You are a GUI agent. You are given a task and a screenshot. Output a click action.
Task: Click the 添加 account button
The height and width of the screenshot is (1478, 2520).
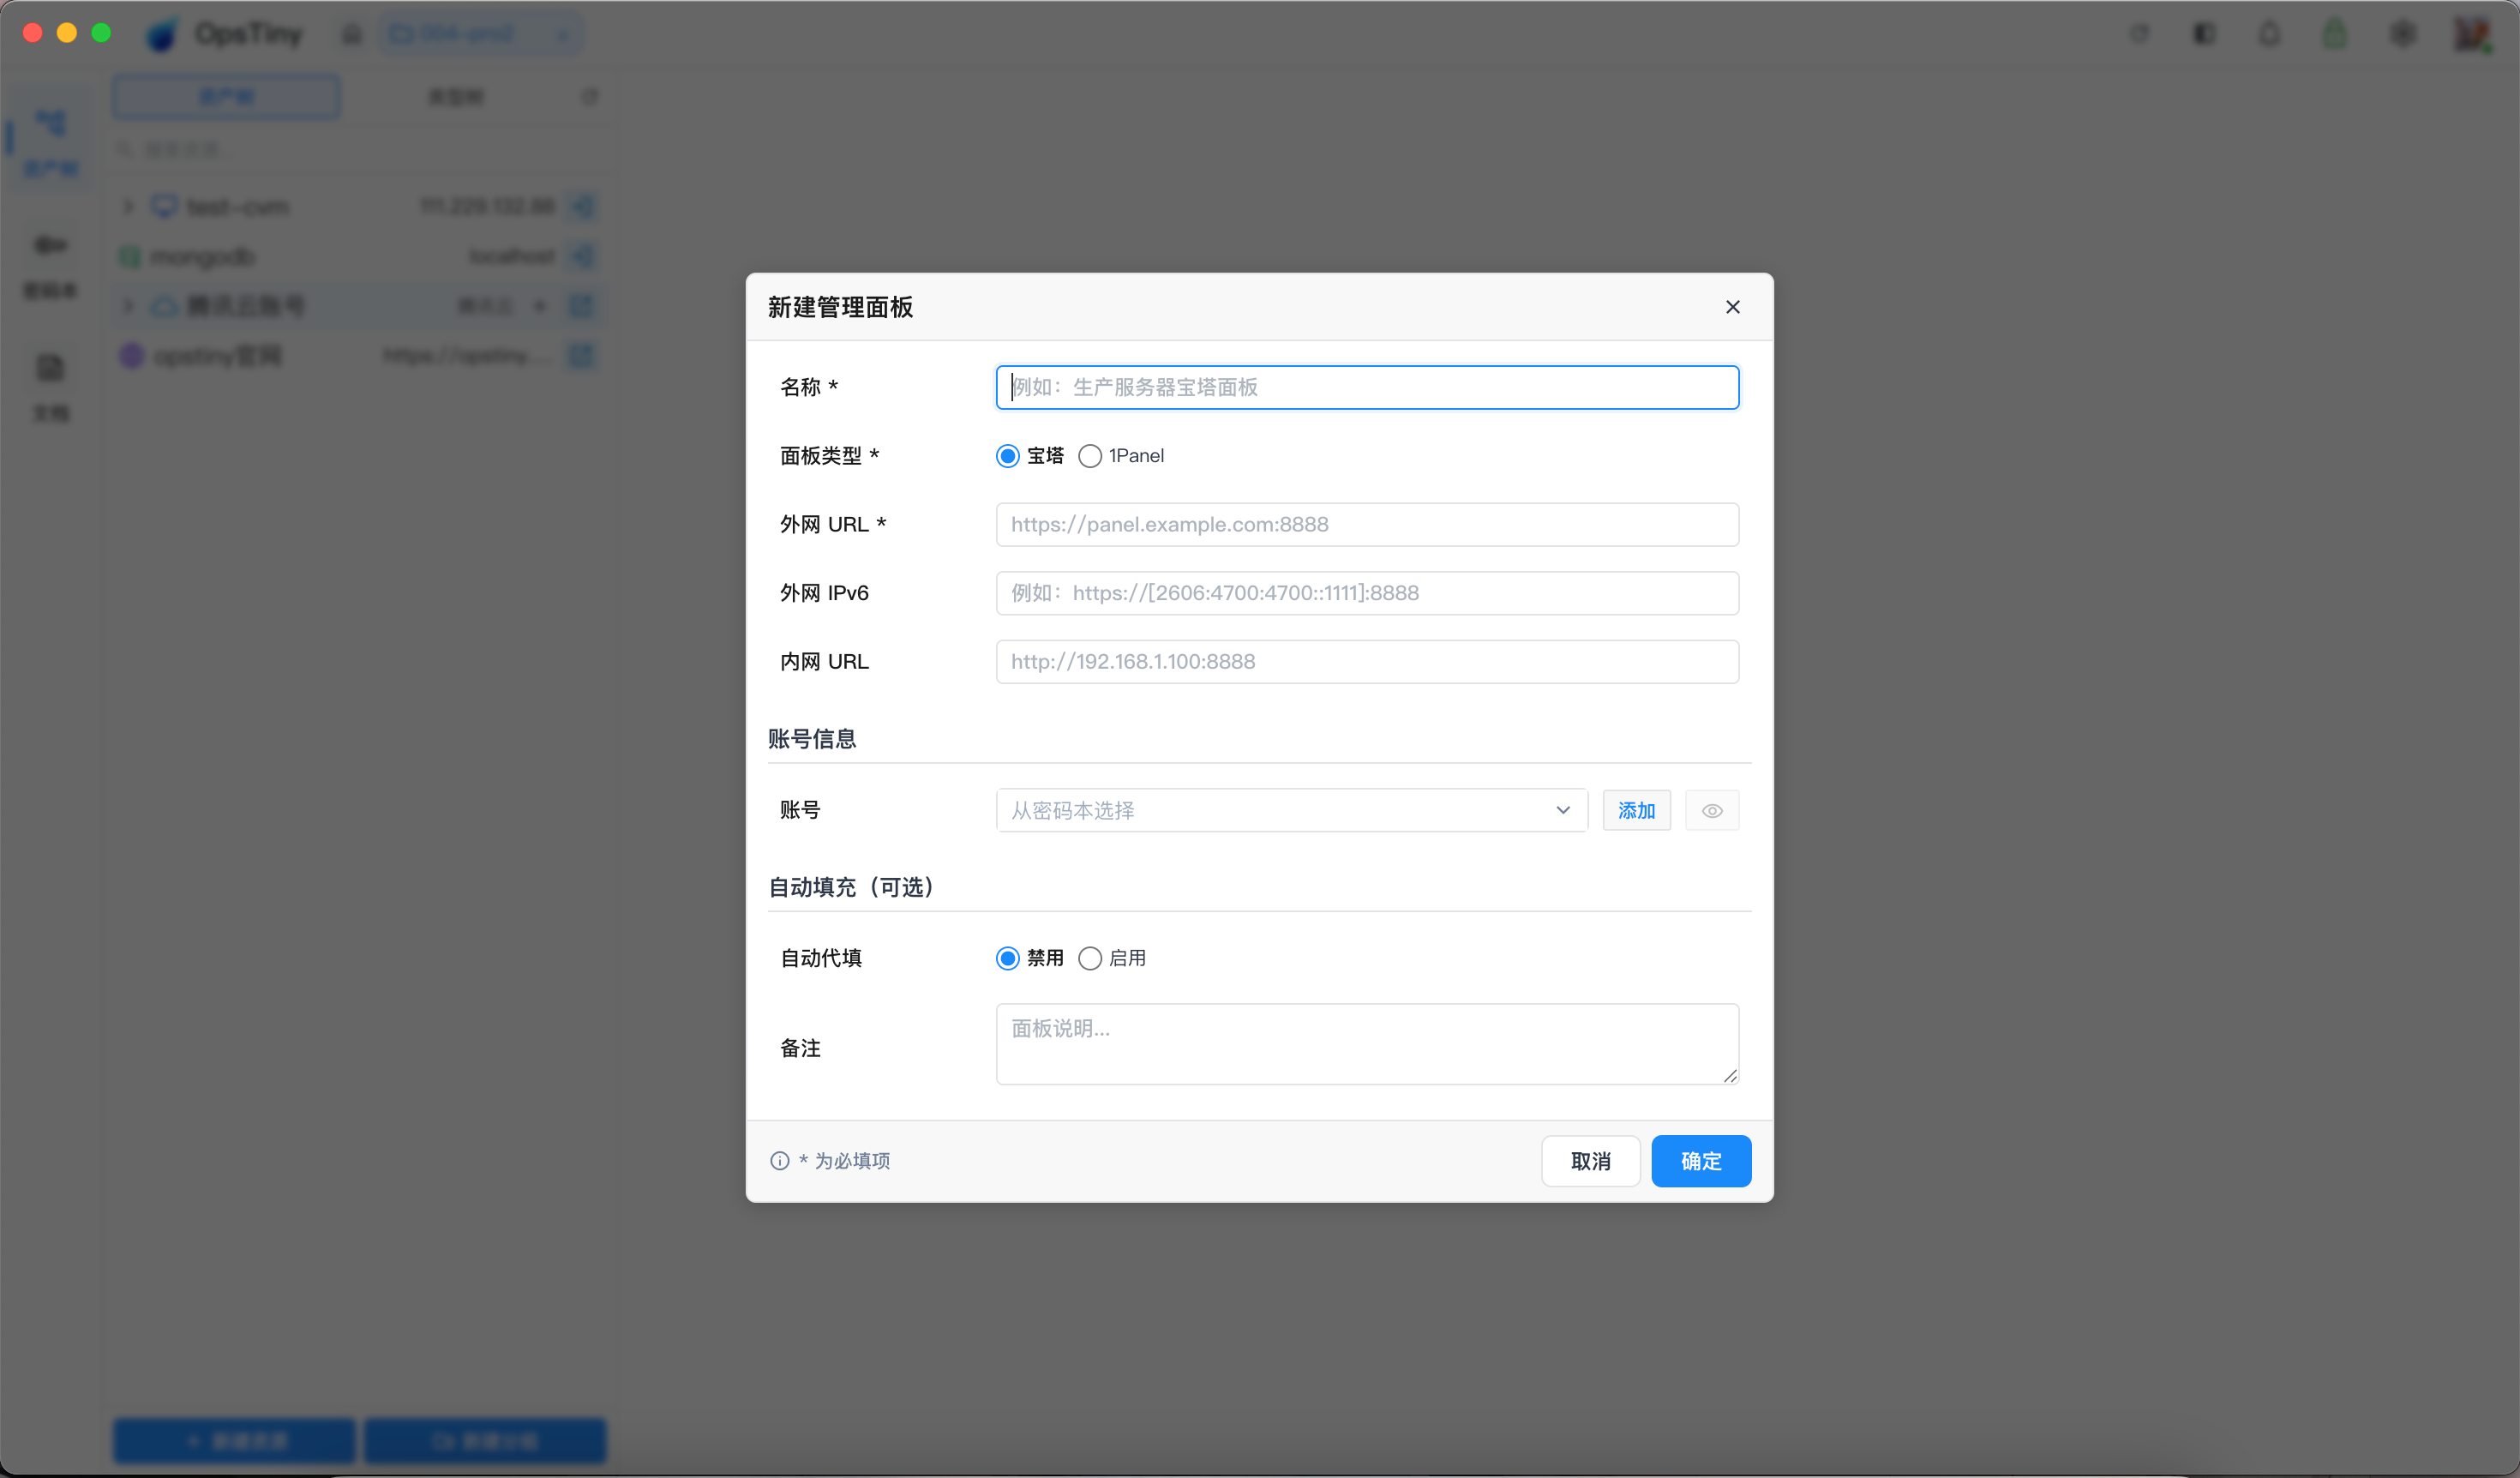[1636, 810]
